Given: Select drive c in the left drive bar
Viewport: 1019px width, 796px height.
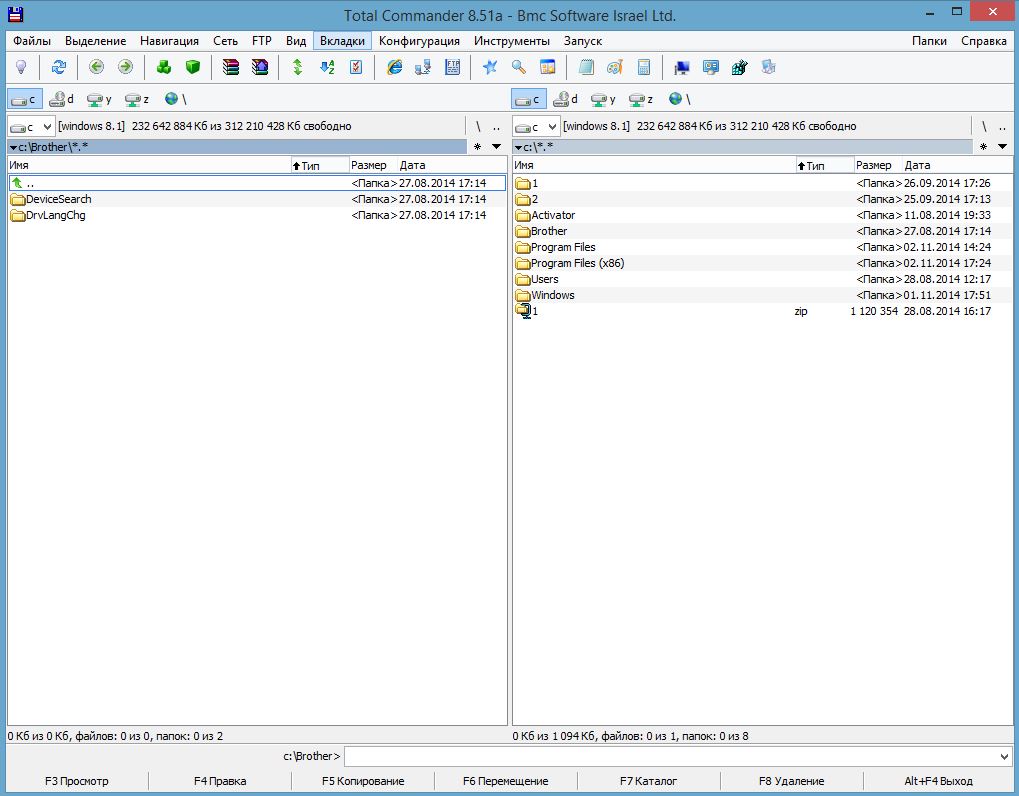Looking at the screenshot, I should click(25, 99).
